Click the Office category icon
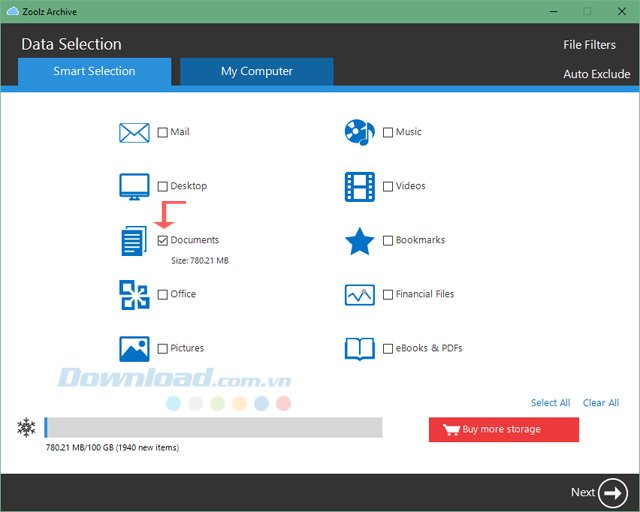Screen dimensions: 640x512 pyautogui.click(x=134, y=295)
